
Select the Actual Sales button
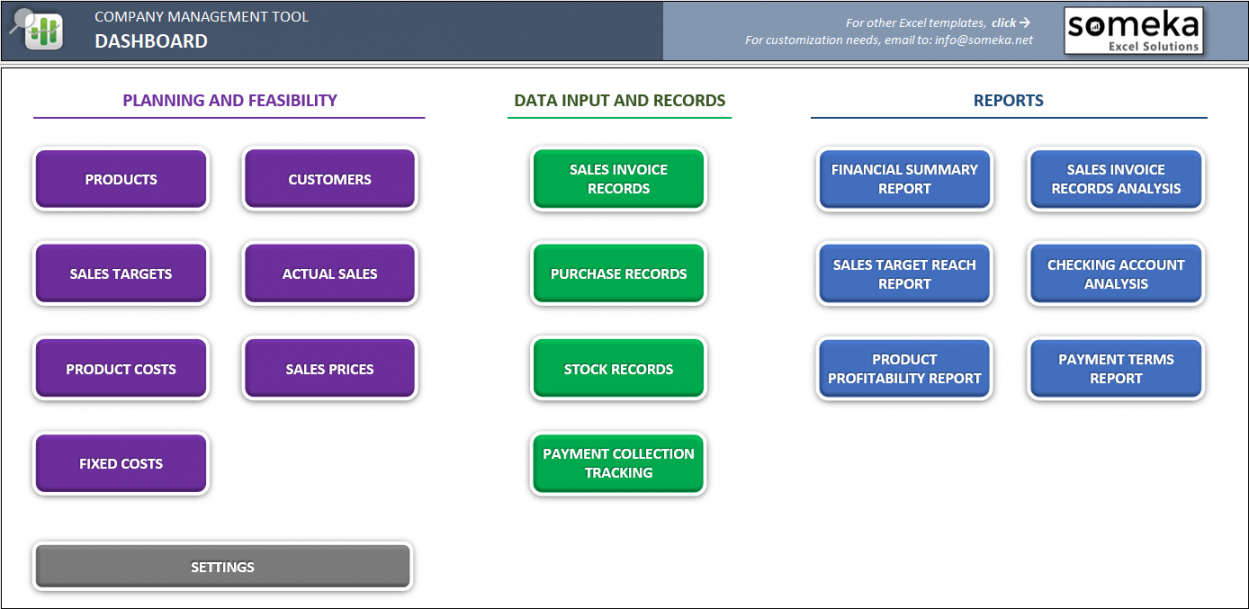click(x=329, y=274)
